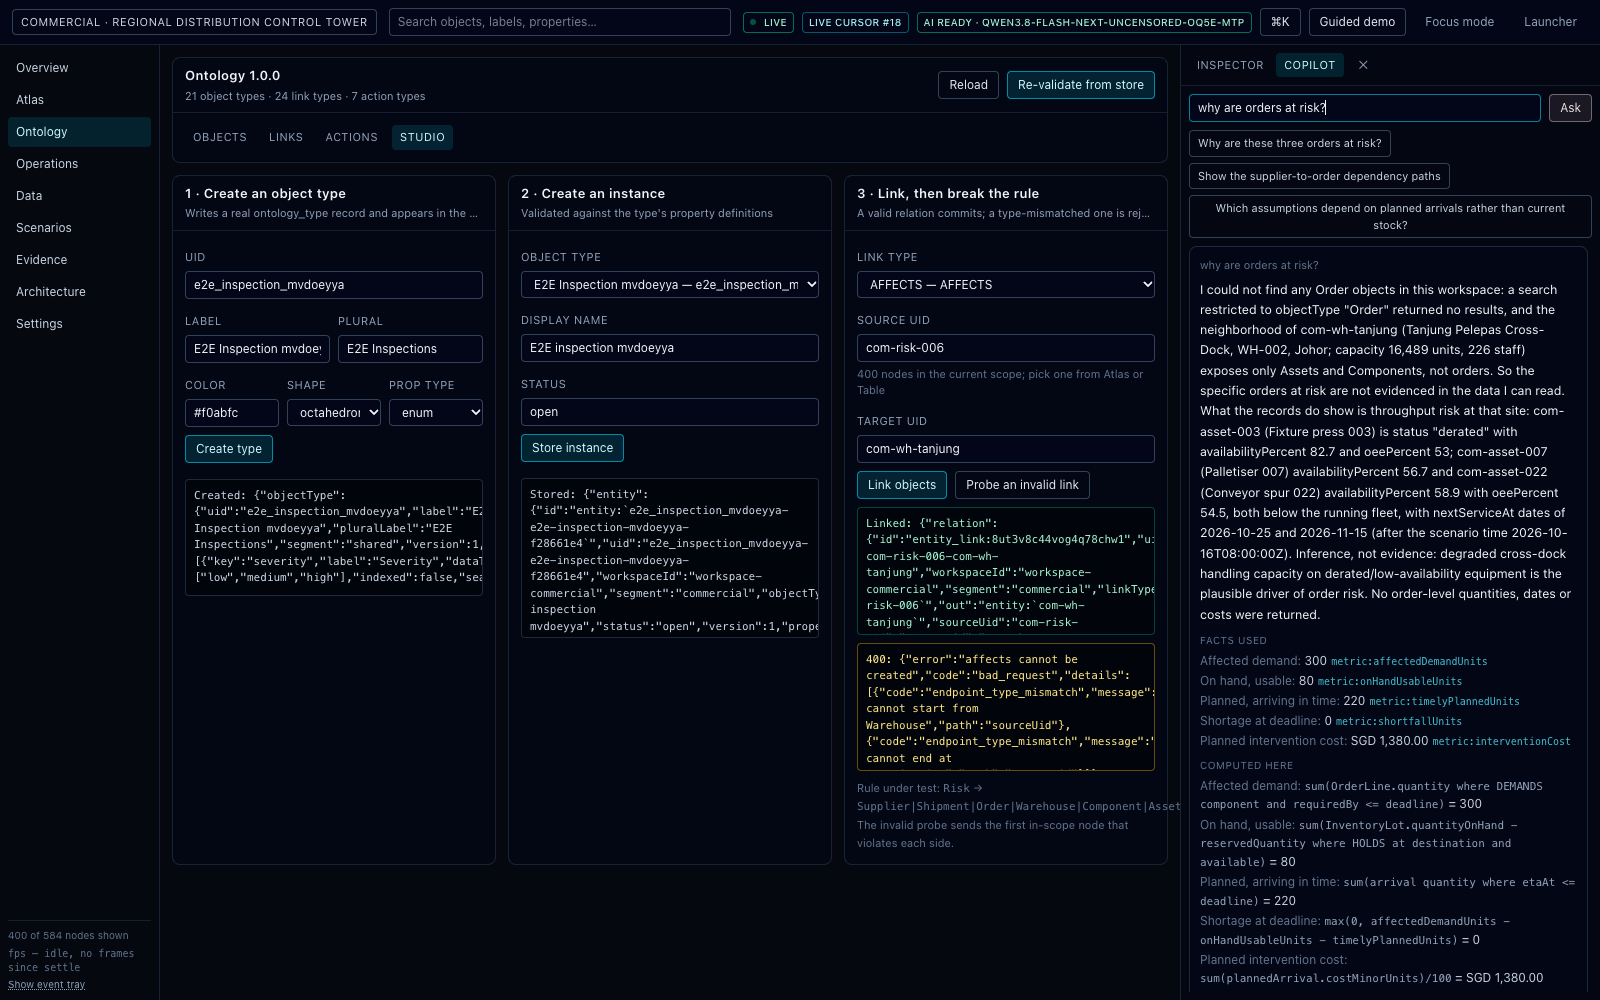The height and width of the screenshot is (1000, 1600).
Task: Click the metric:timelyPlannedUnits link
Action: click(x=1444, y=702)
